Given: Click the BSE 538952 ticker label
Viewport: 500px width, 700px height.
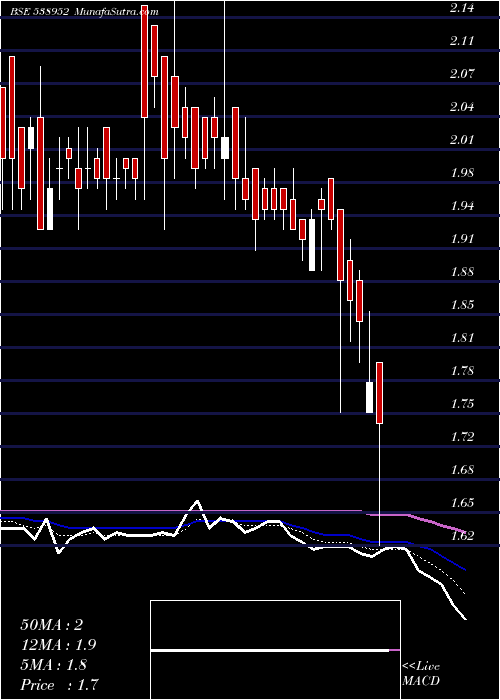Looking at the screenshot, I should click(x=39, y=12).
